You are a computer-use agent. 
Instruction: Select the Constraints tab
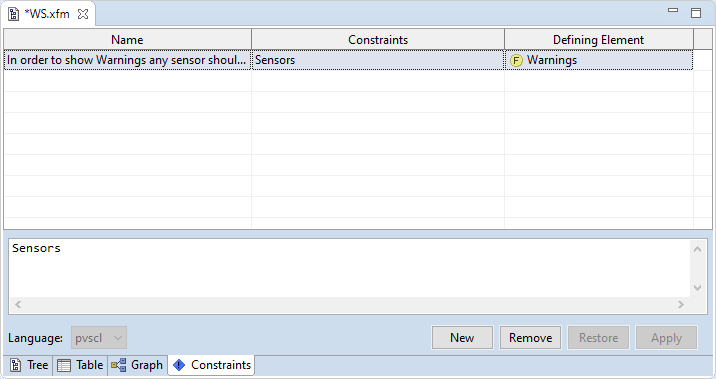(x=211, y=365)
